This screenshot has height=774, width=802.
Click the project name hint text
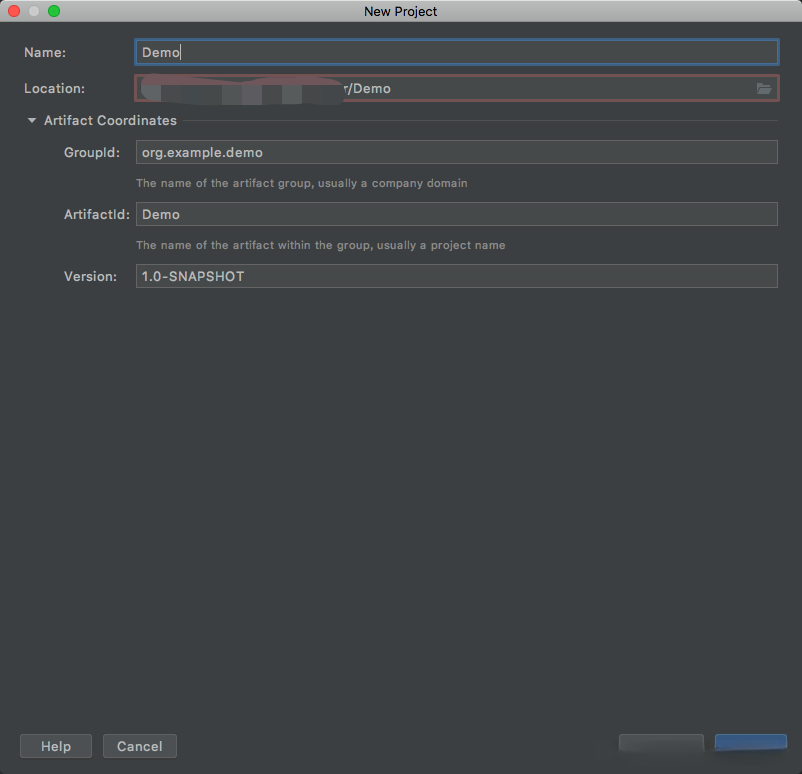(321, 245)
